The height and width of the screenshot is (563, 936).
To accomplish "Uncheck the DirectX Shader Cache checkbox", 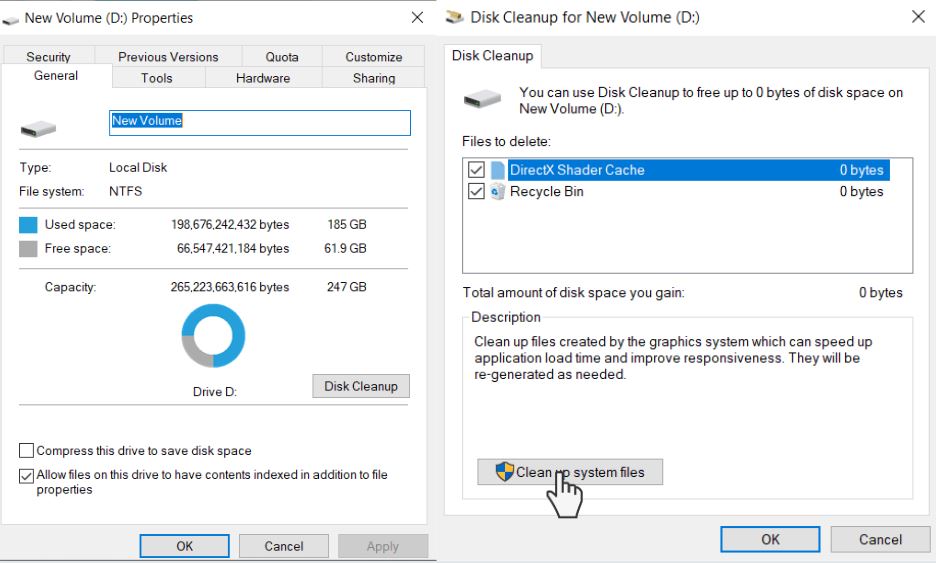I will tap(476, 170).
